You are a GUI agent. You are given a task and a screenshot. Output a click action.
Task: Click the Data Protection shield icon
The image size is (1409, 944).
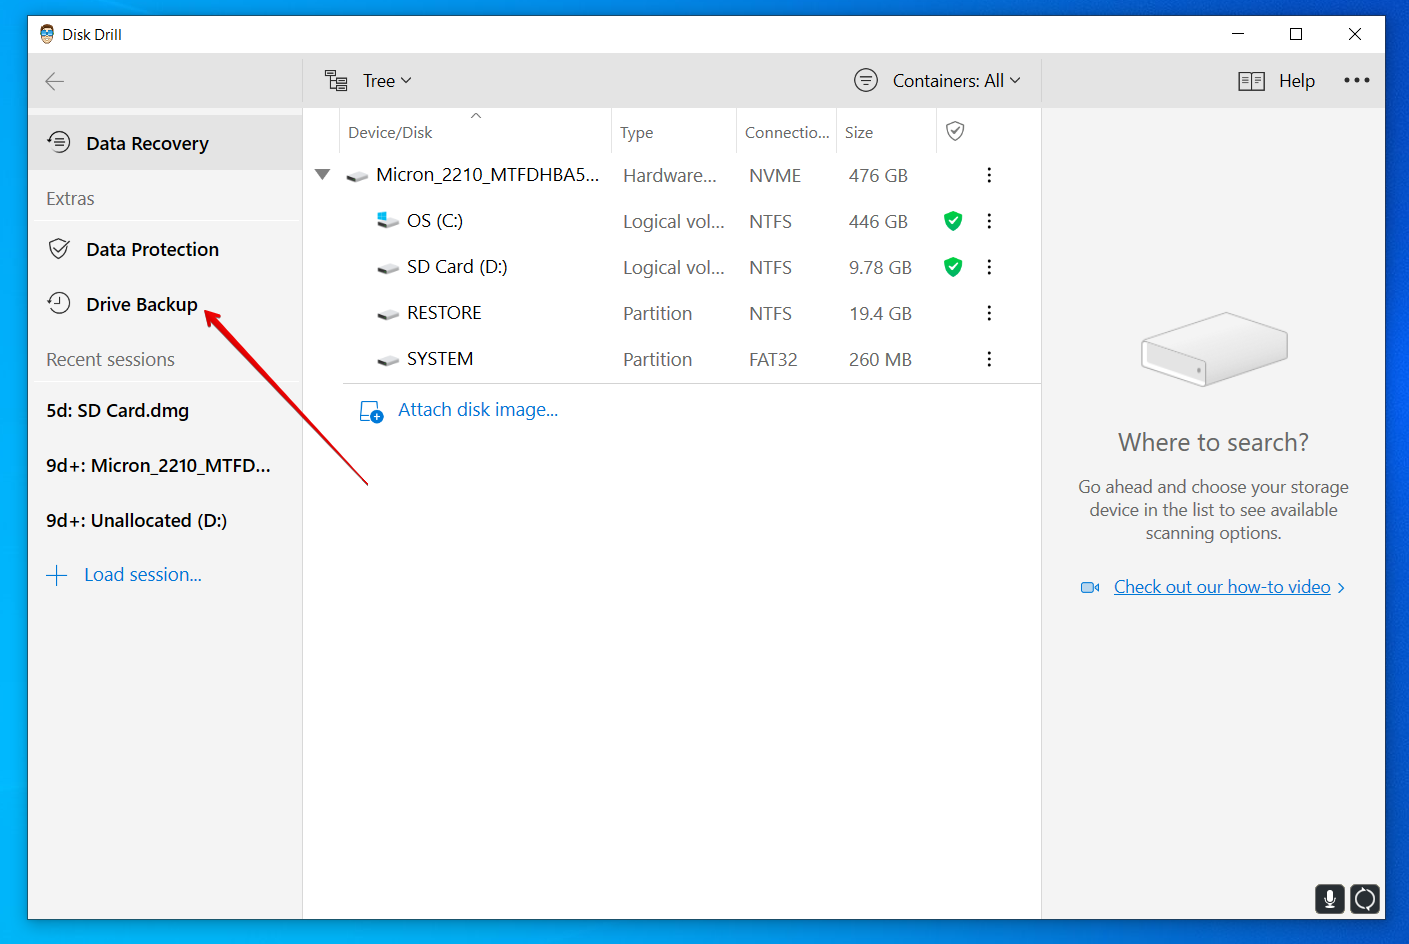click(59, 248)
